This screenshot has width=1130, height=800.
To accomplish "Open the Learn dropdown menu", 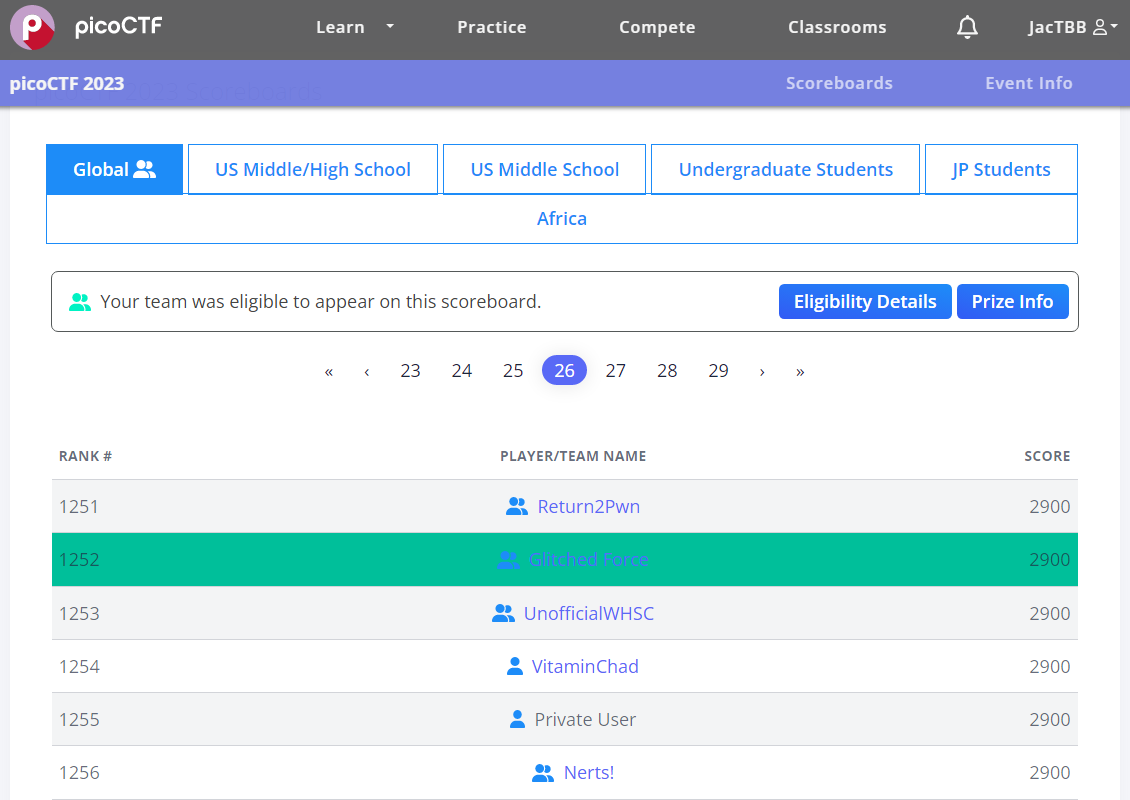I will pyautogui.click(x=355, y=27).
